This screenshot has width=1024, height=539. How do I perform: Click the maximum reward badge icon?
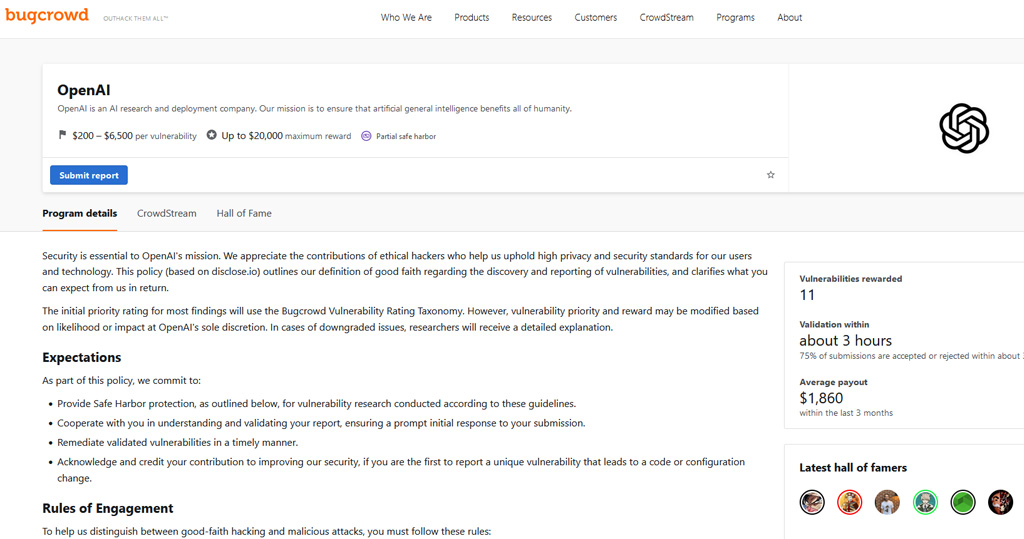tap(211, 135)
